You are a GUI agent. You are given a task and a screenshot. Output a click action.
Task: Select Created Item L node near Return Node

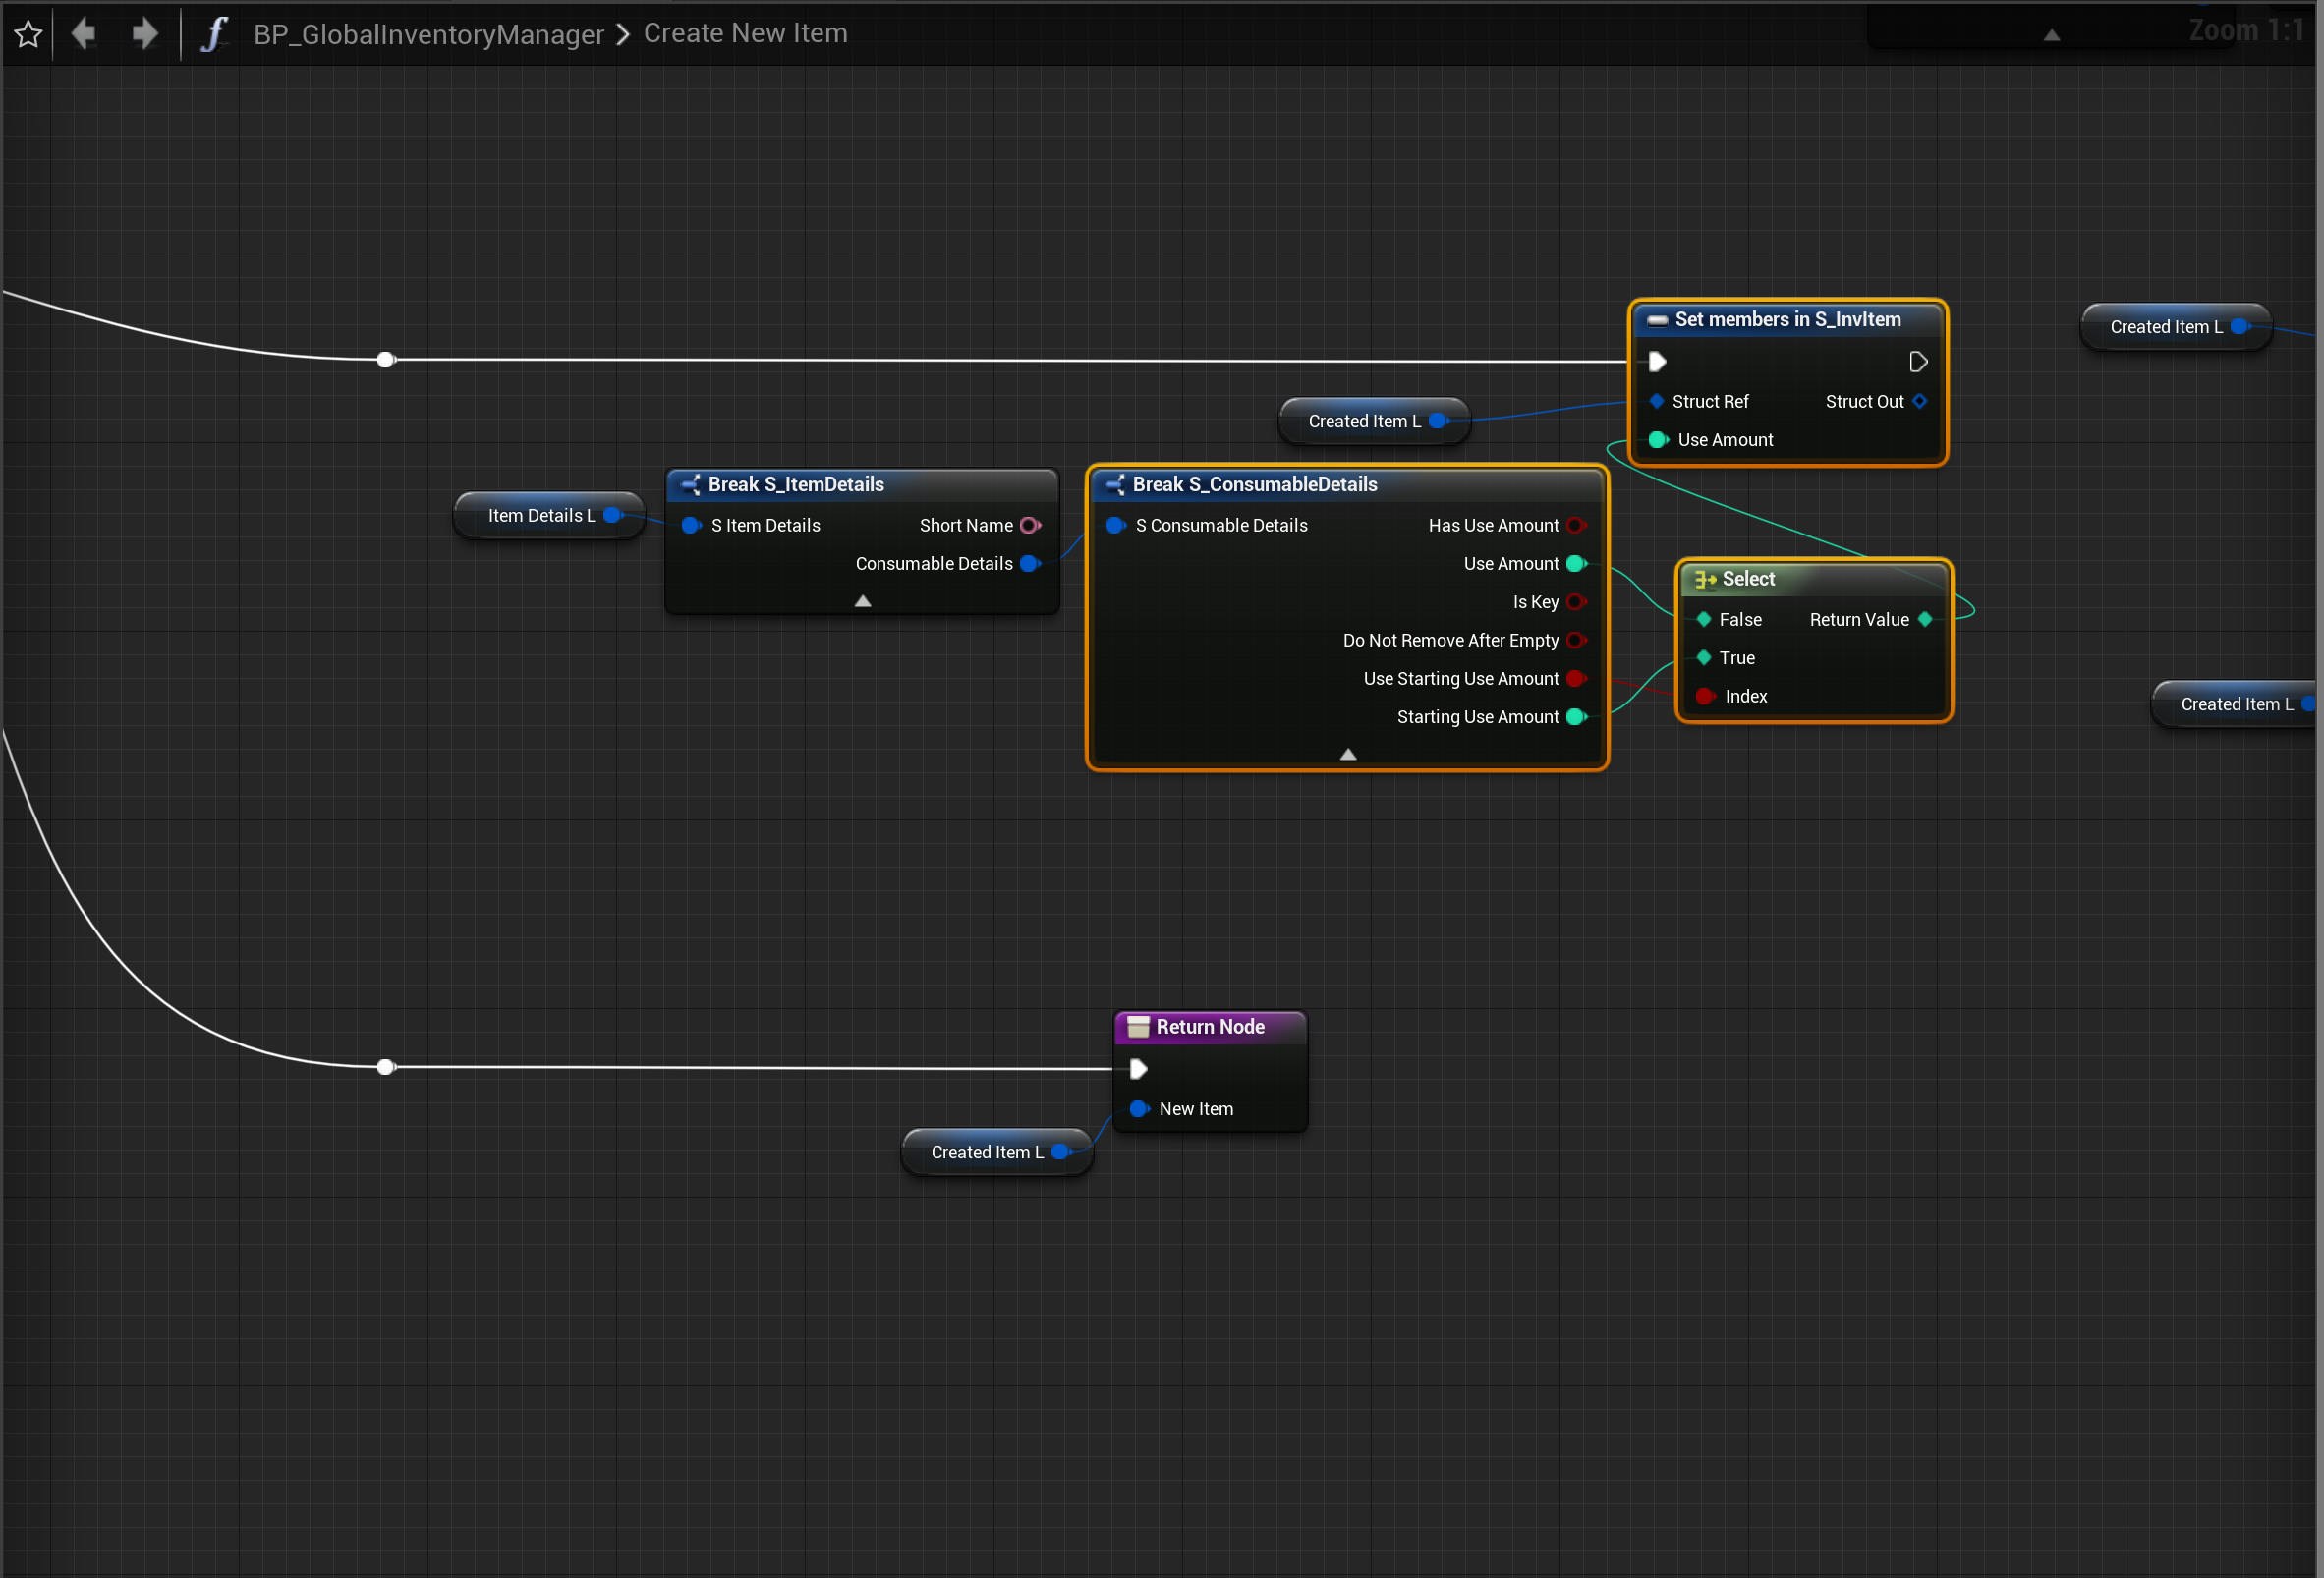986,1152
